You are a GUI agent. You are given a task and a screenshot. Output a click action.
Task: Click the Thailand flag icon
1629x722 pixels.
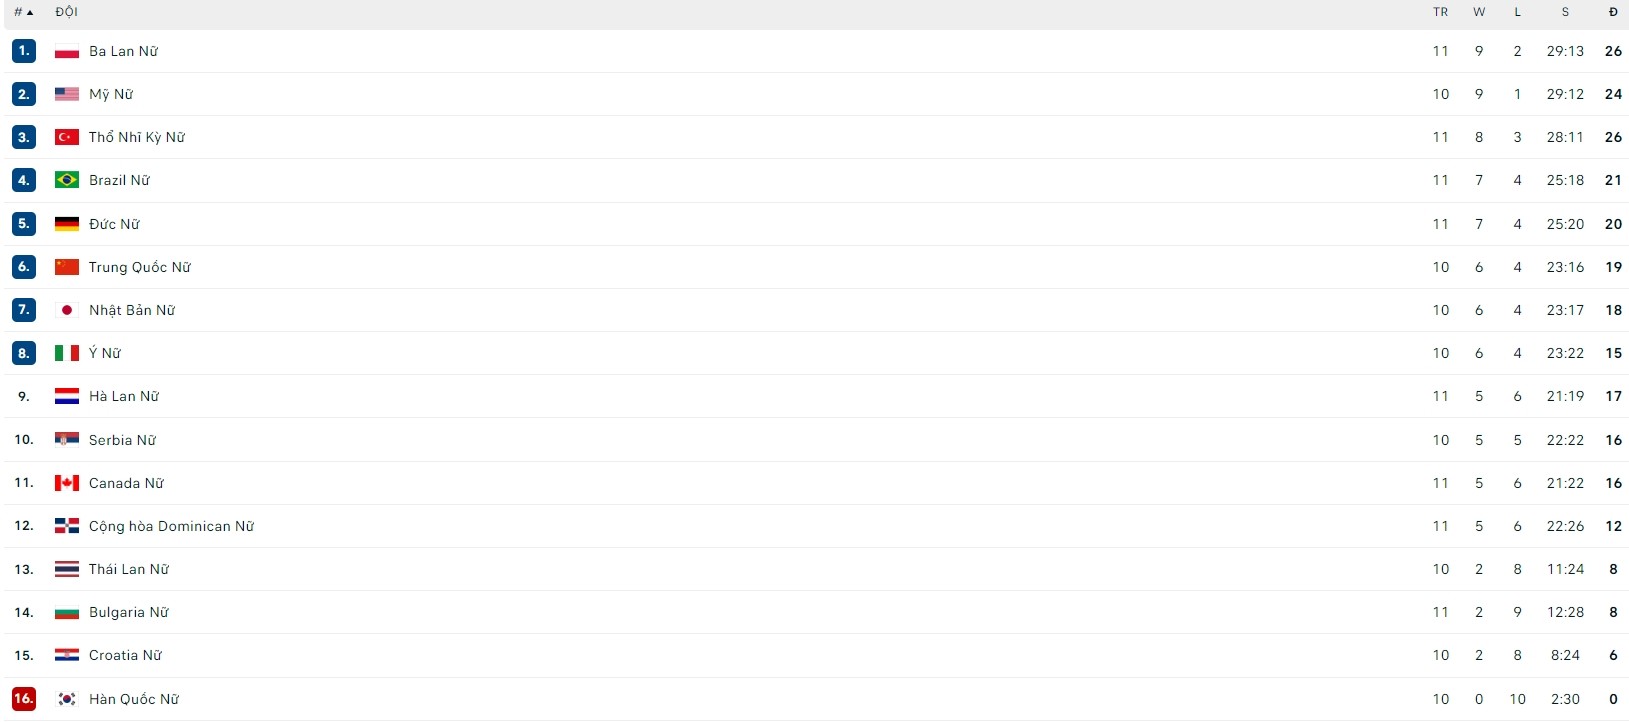tap(67, 569)
